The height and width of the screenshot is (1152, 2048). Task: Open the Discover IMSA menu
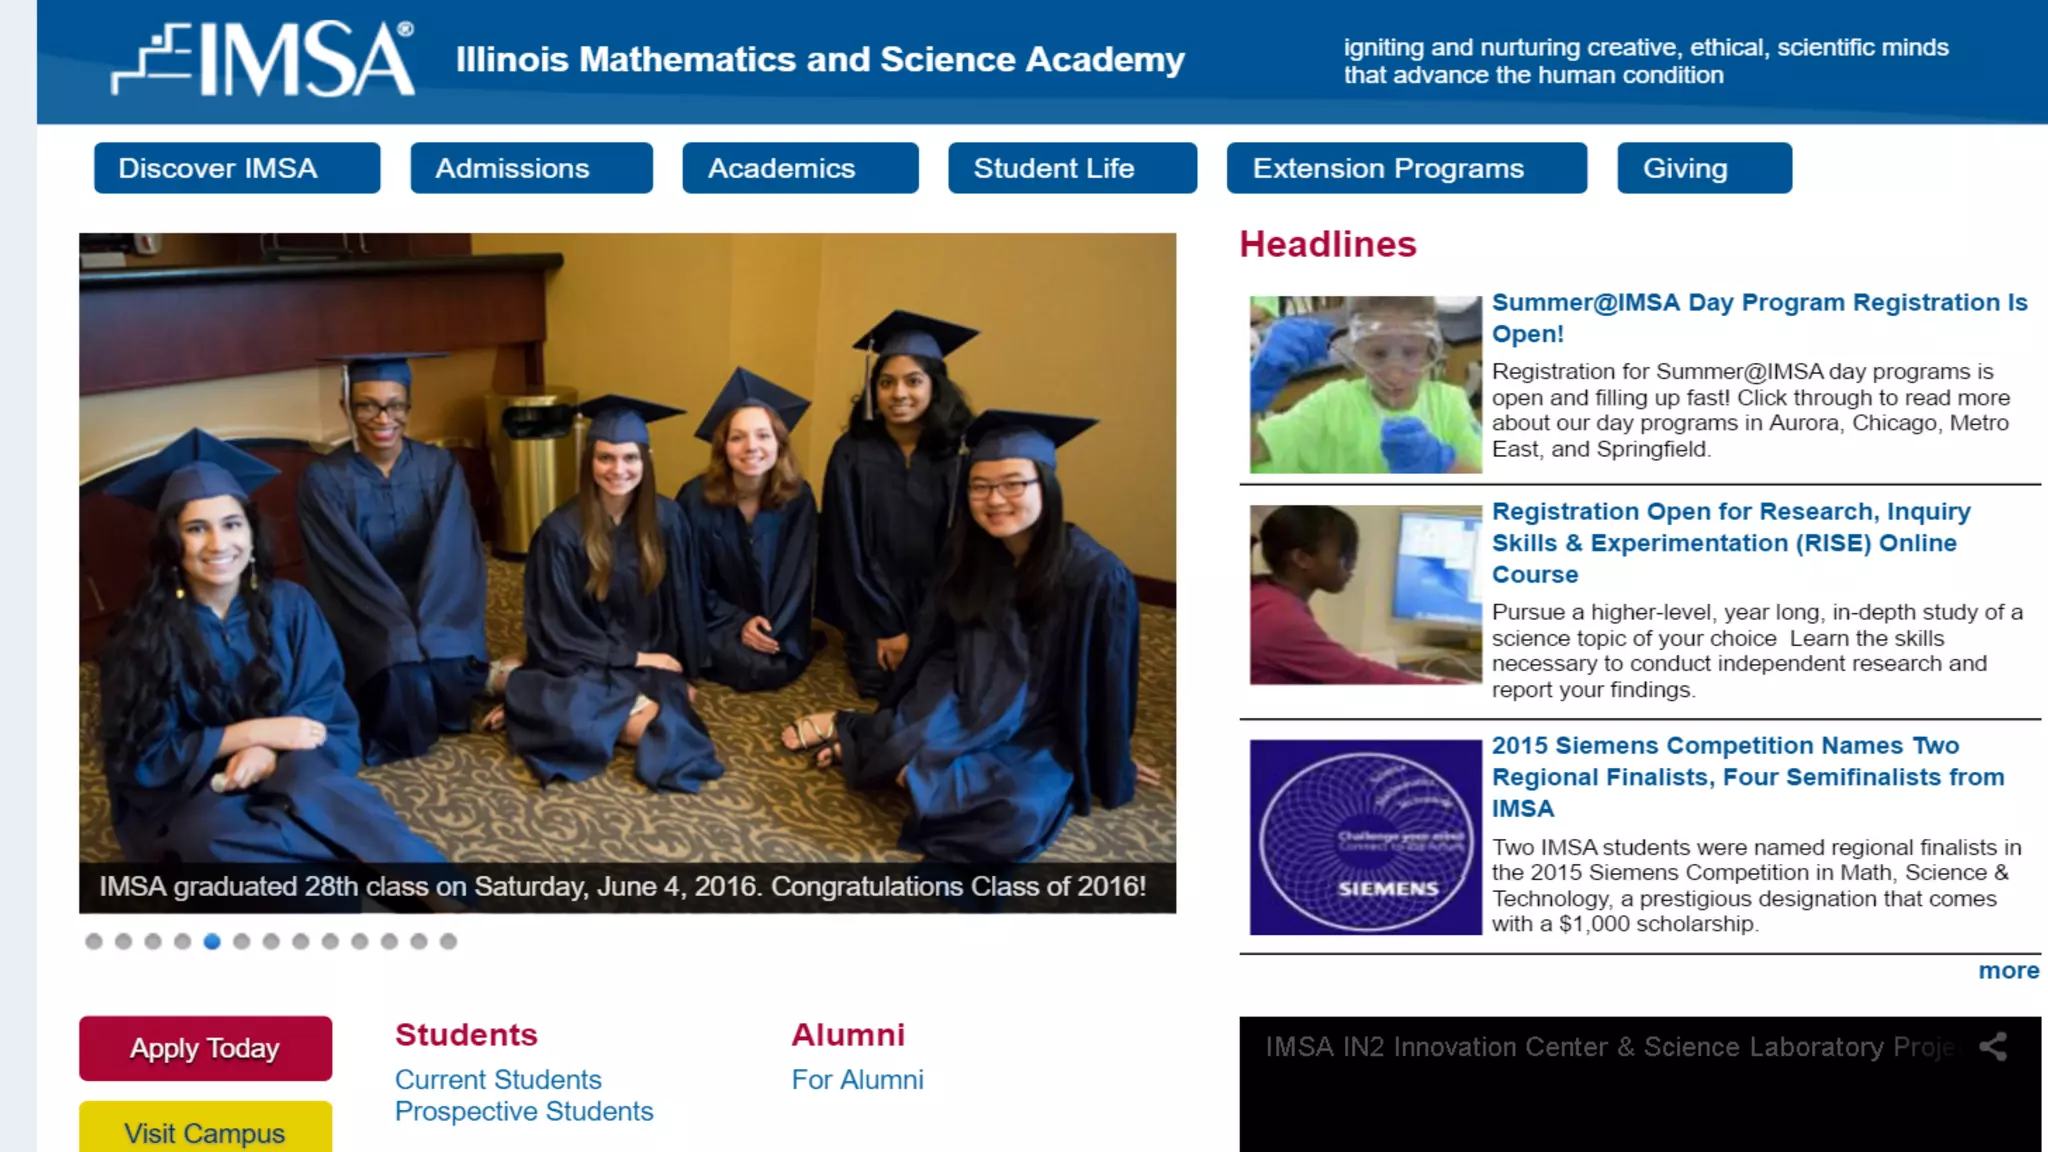[237, 168]
